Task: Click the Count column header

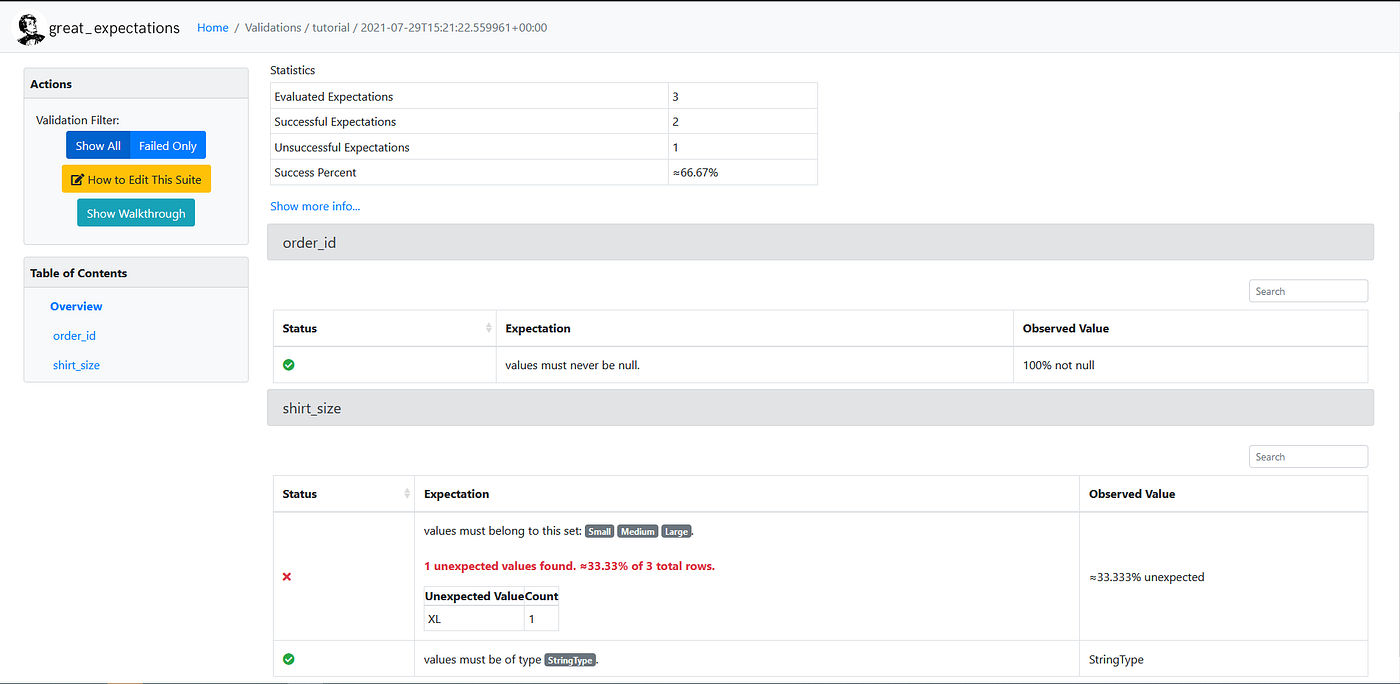Action: (541, 596)
